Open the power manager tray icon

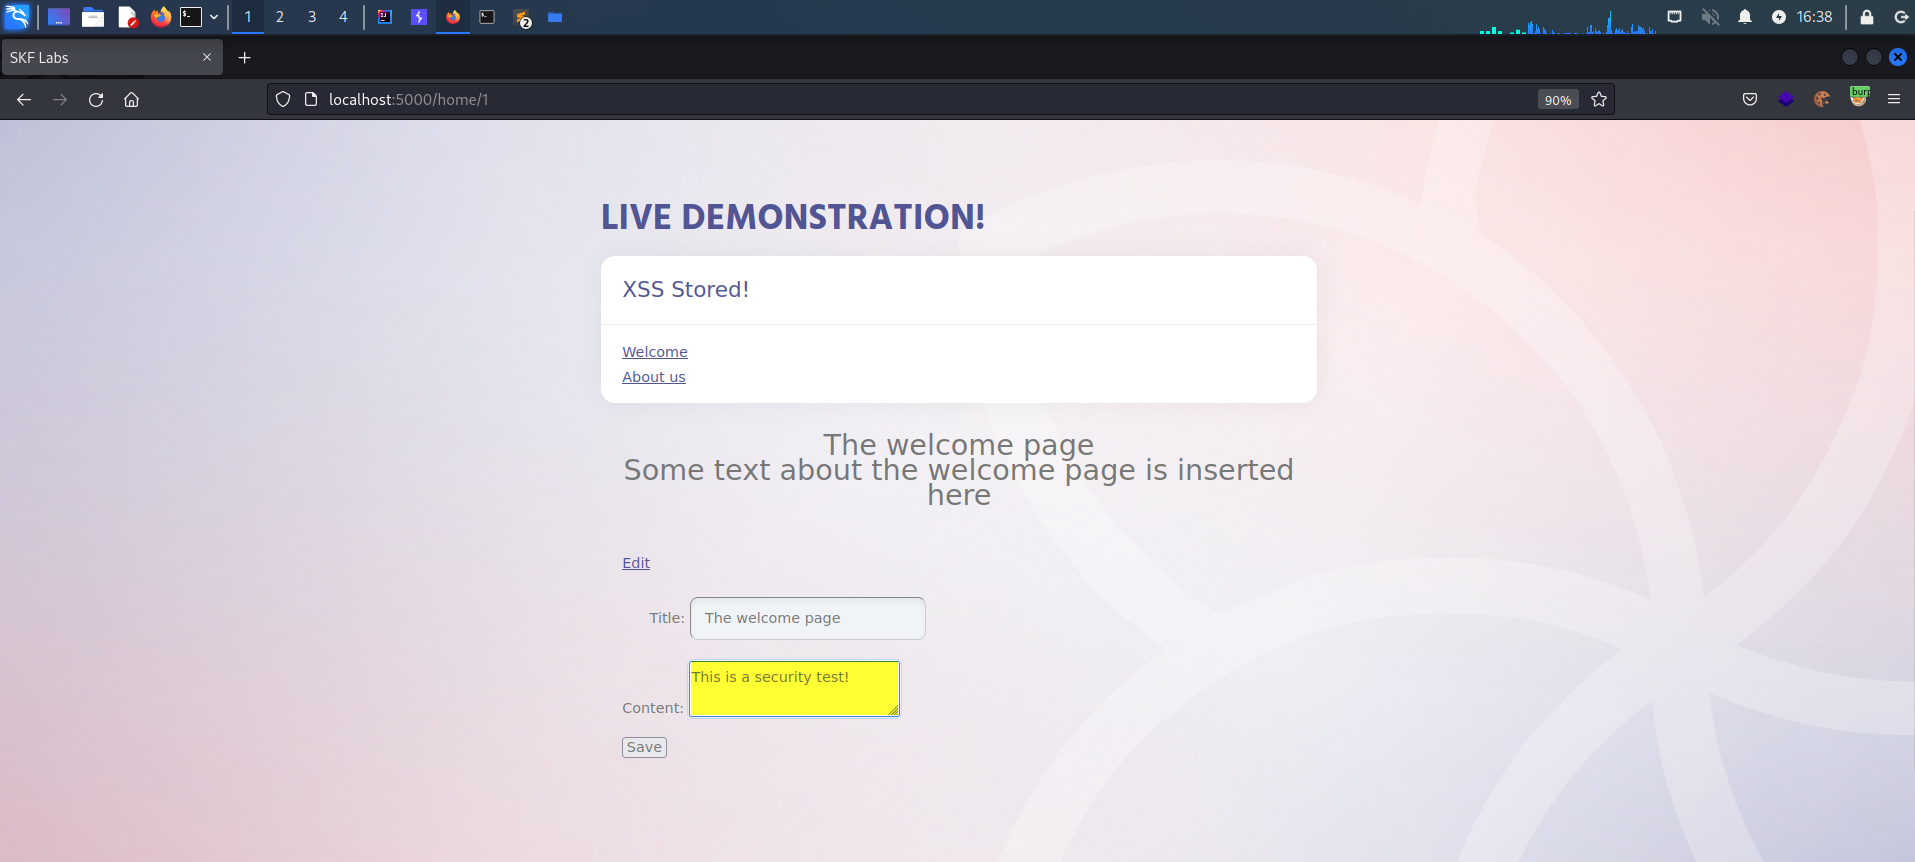pos(1778,17)
